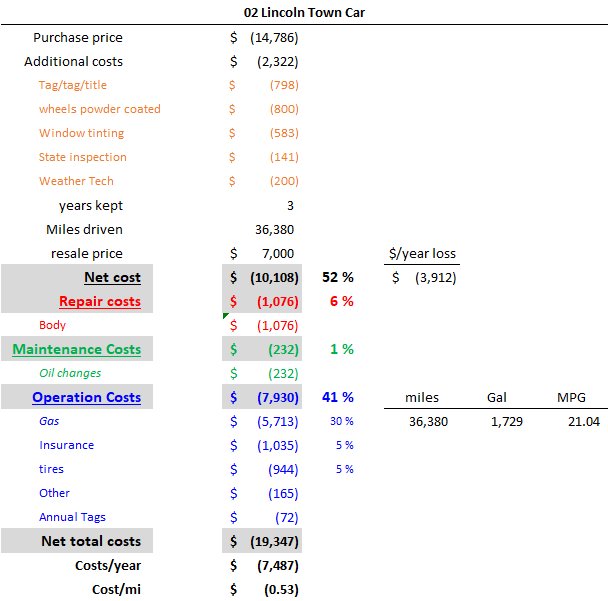608x601 pixels.
Task: Click the 'Other' row label
Action: 54,493
